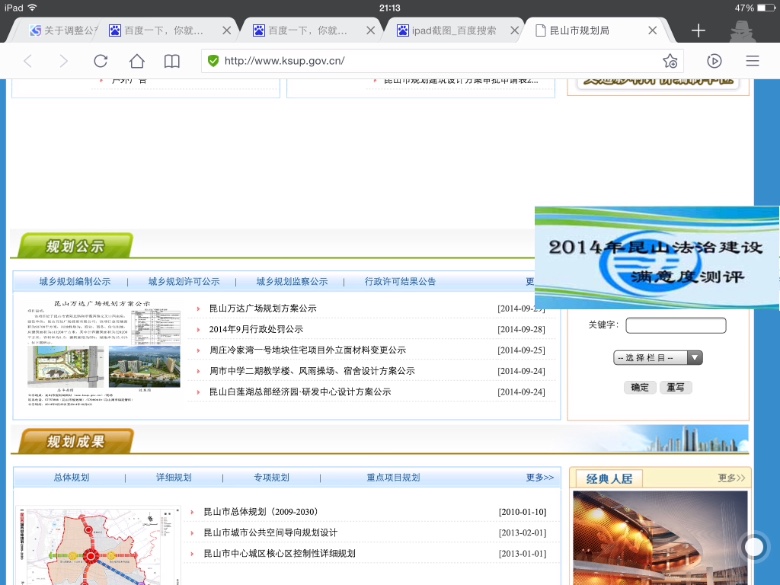Open 昆山万达广场规划方案公示 link
The height and width of the screenshot is (585, 780).
click(x=262, y=309)
